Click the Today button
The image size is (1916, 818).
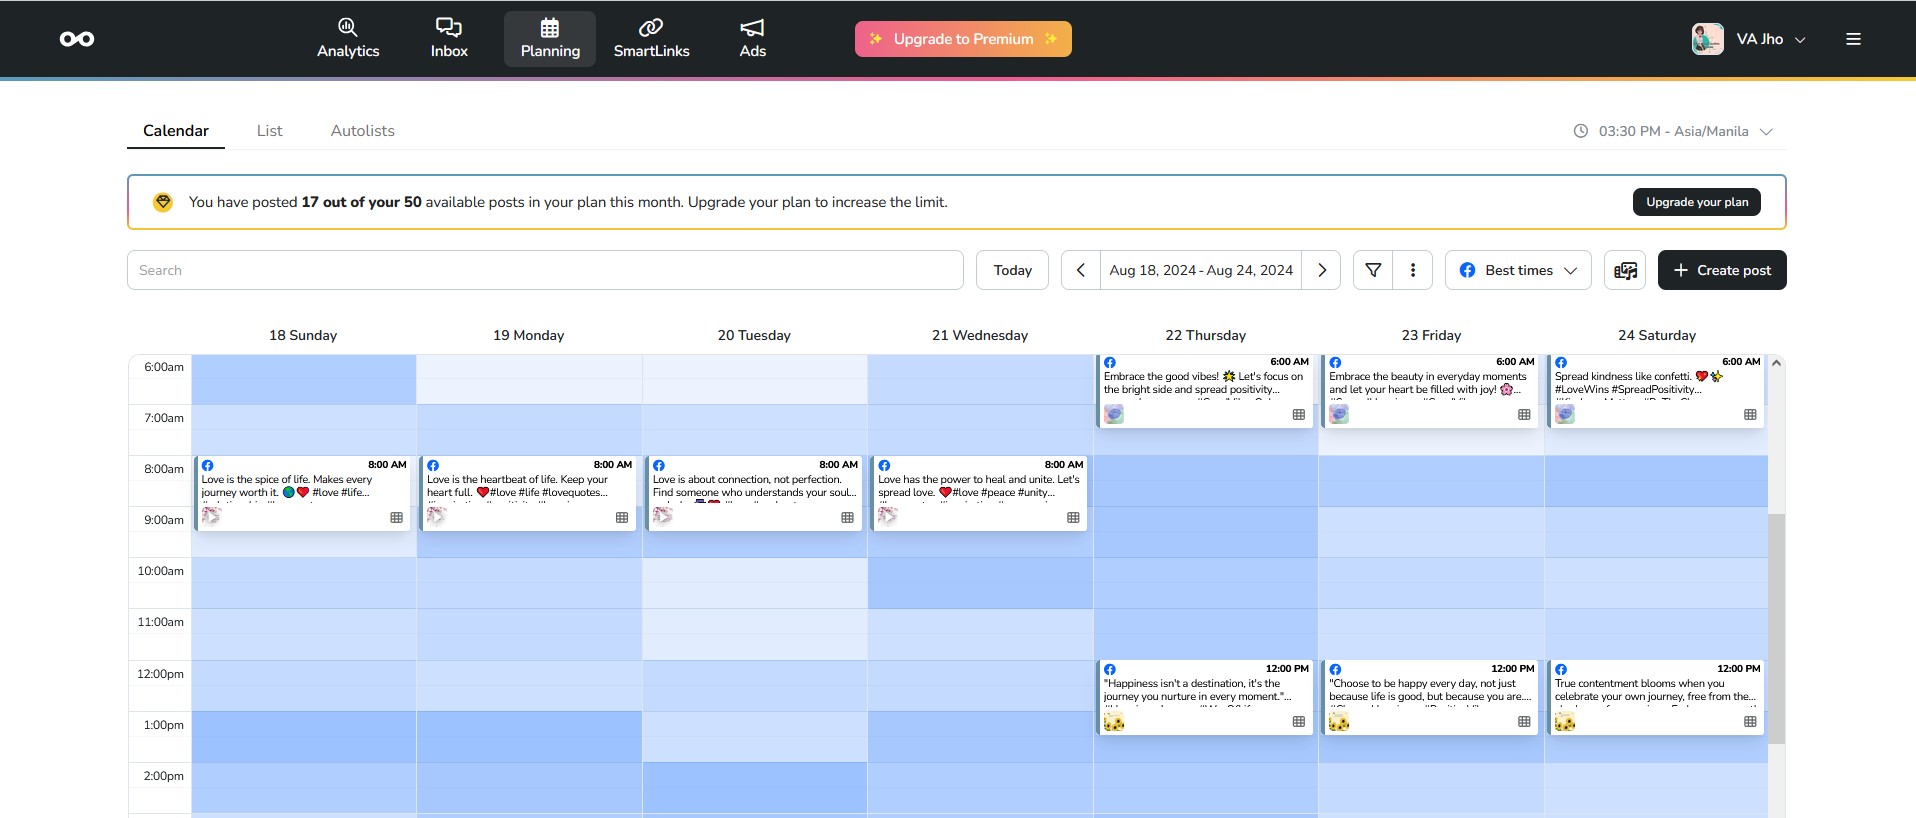(x=1012, y=270)
